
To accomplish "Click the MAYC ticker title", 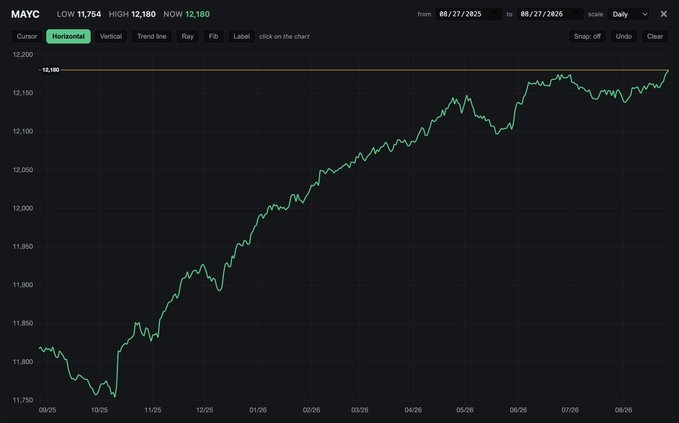I will (25, 14).
